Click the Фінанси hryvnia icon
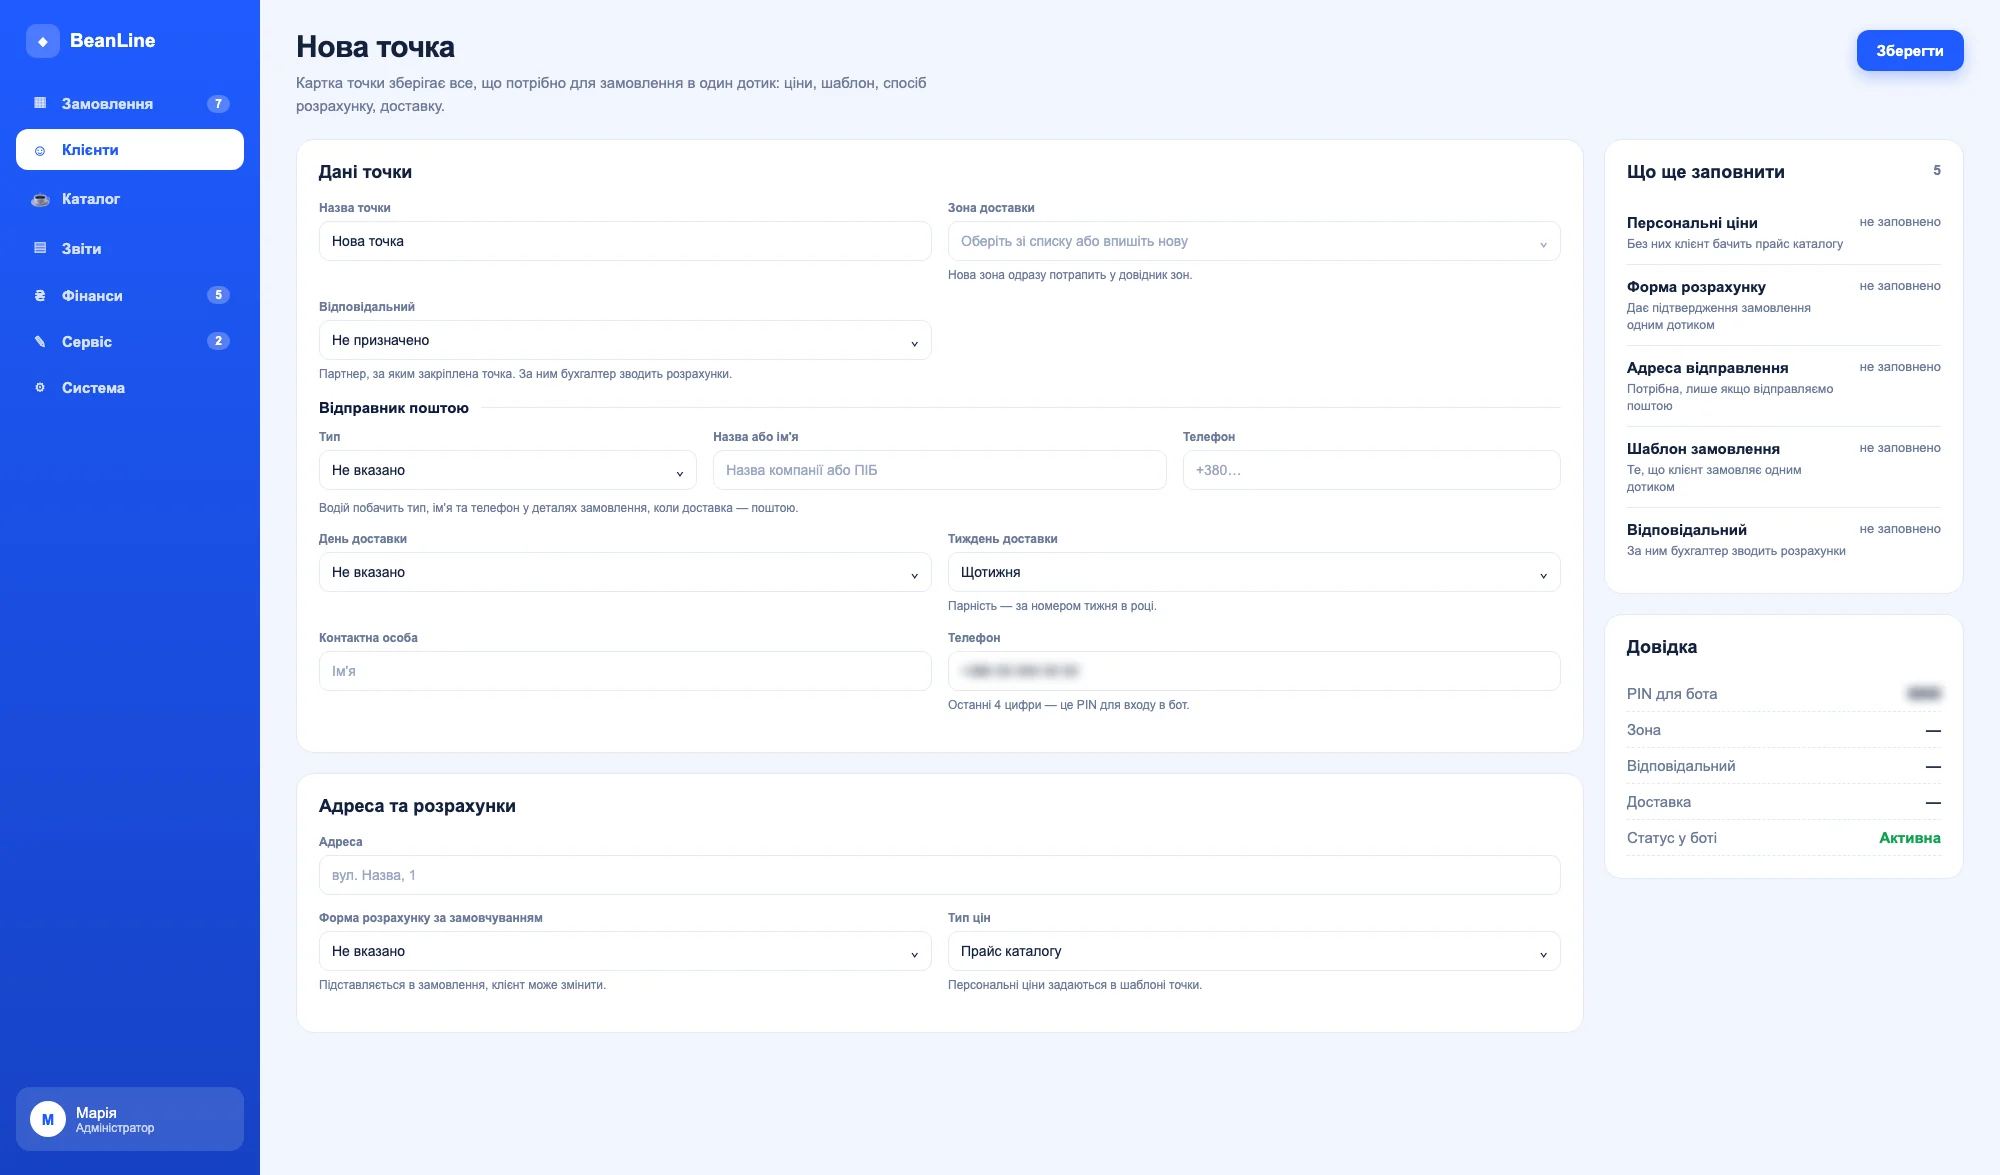 tap(40, 295)
